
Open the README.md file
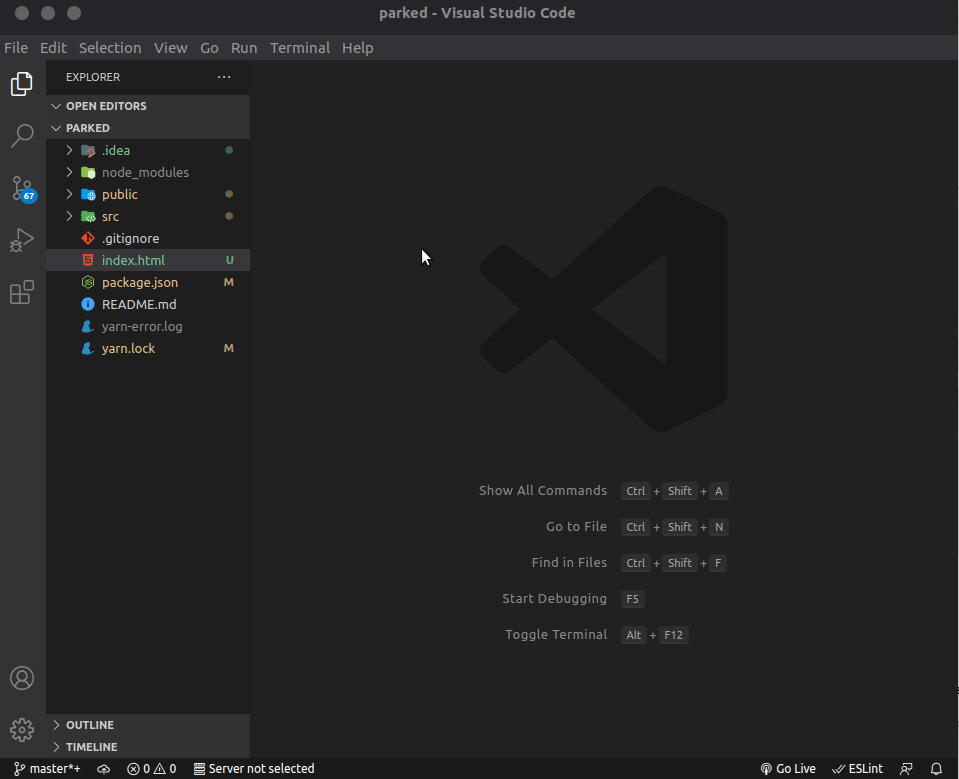click(x=148, y=305)
